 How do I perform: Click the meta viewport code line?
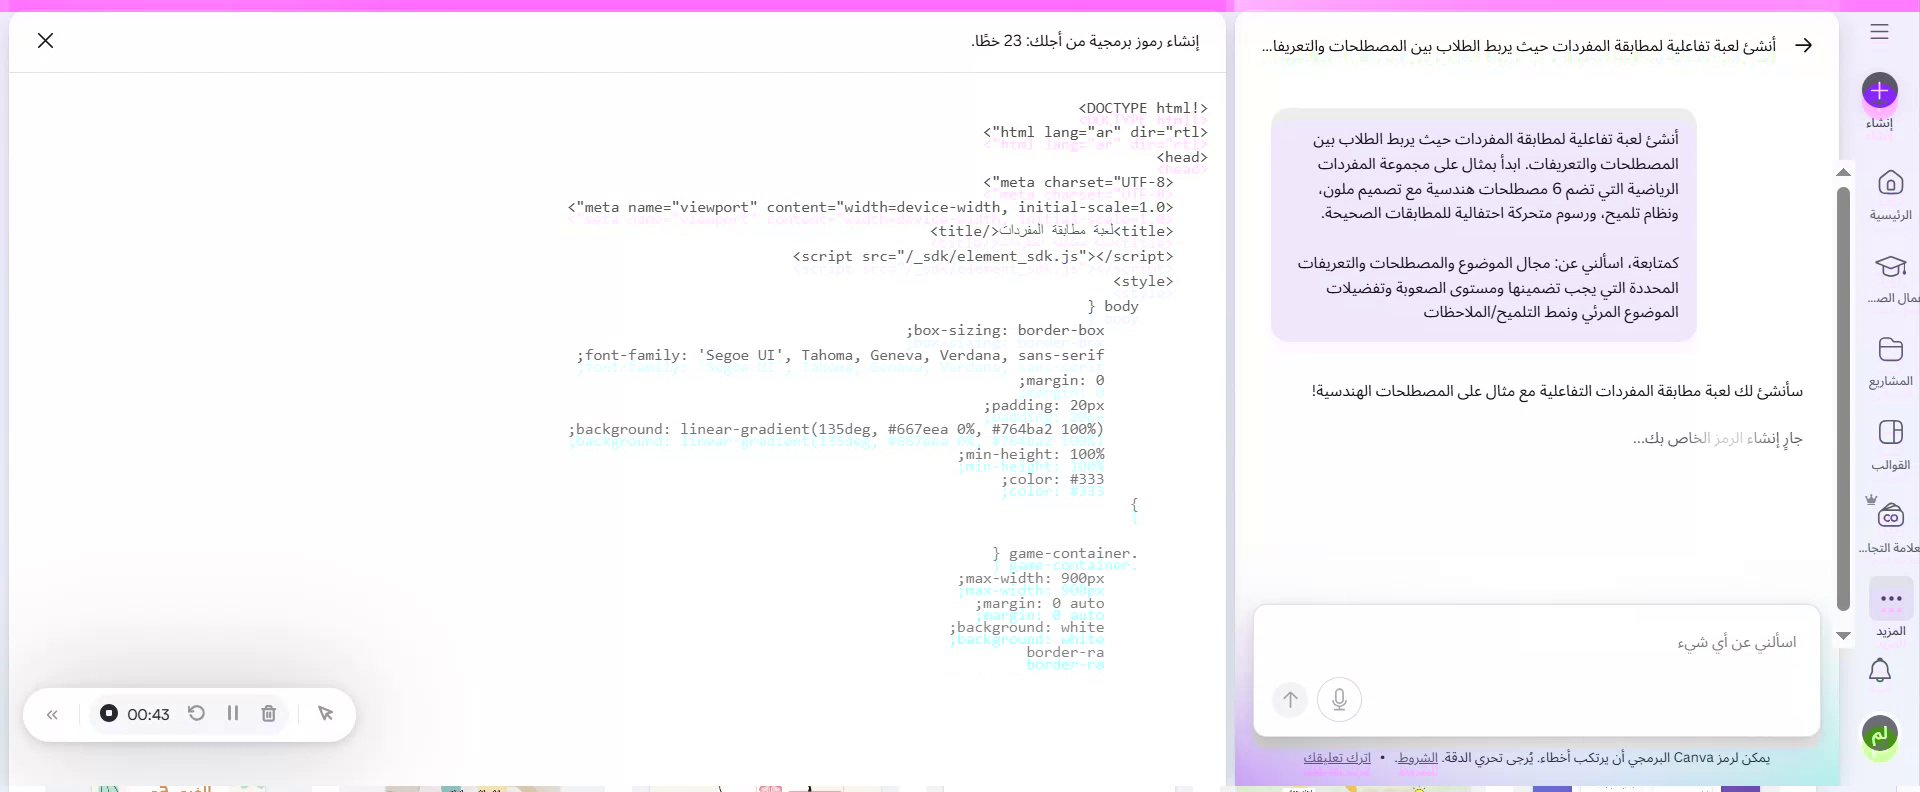[x=870, y=207]
